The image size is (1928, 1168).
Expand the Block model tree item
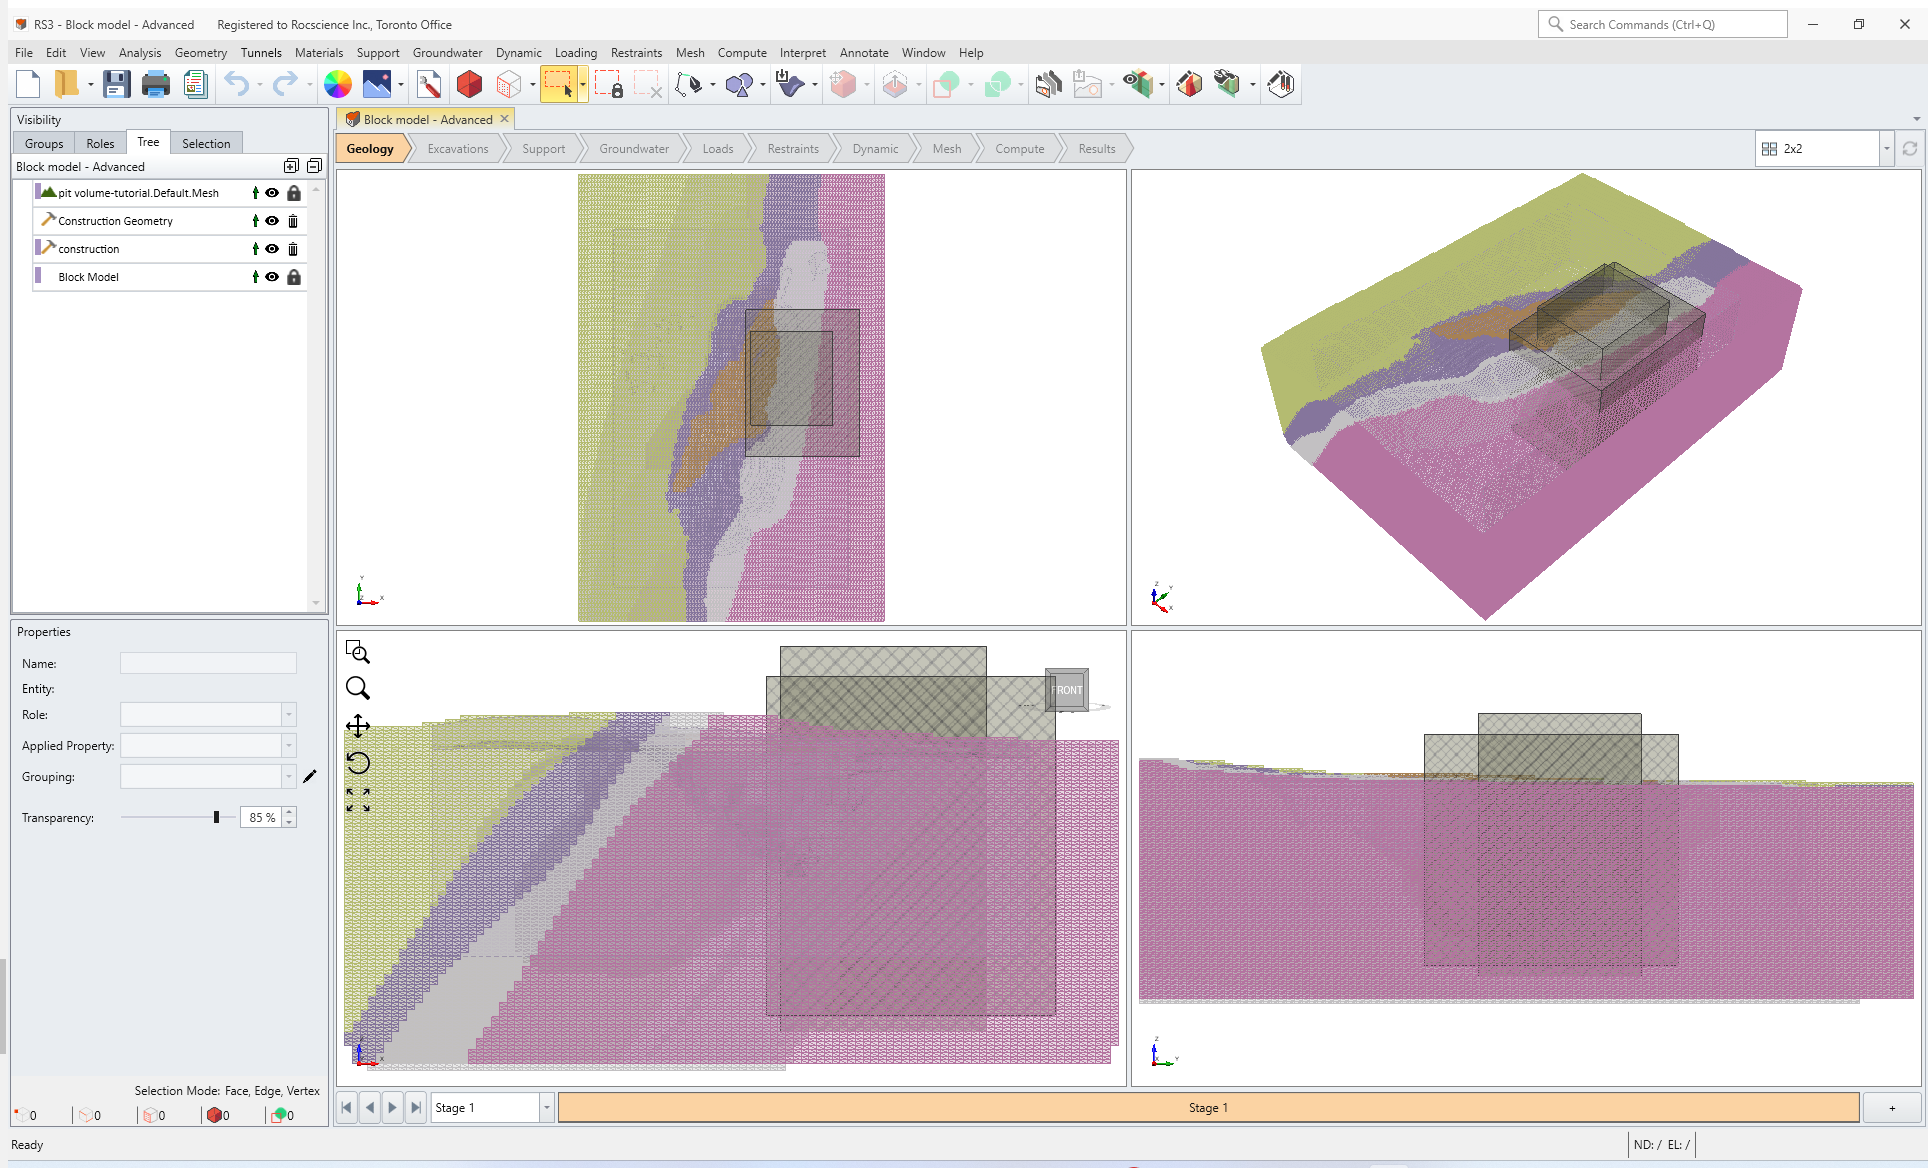[x=23, y=275]
